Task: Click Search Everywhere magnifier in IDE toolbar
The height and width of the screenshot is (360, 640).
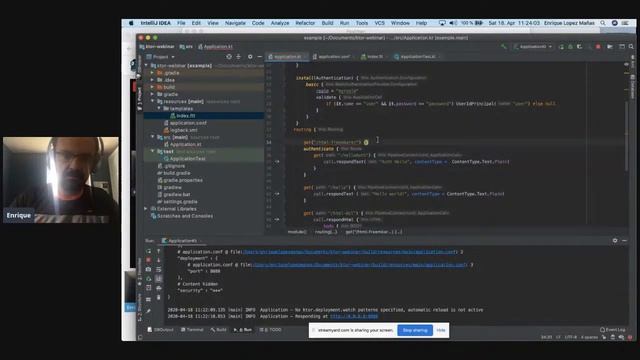Action: pyautogui.click(x=631, y=47)
